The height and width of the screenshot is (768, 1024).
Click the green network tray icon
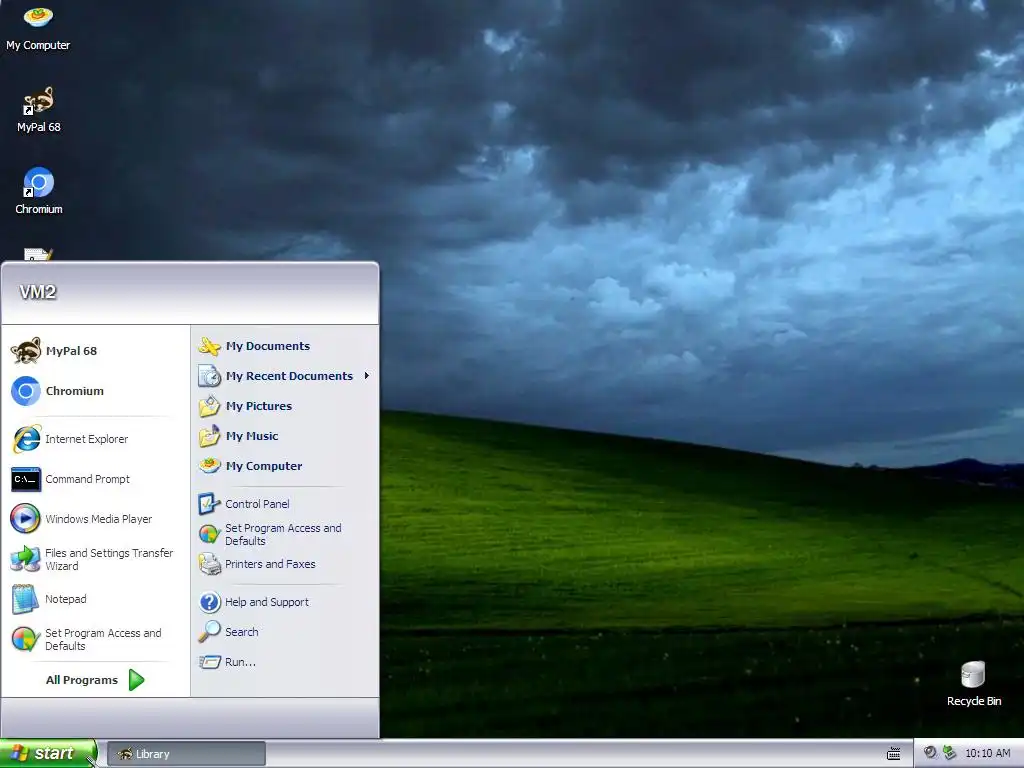950,753
